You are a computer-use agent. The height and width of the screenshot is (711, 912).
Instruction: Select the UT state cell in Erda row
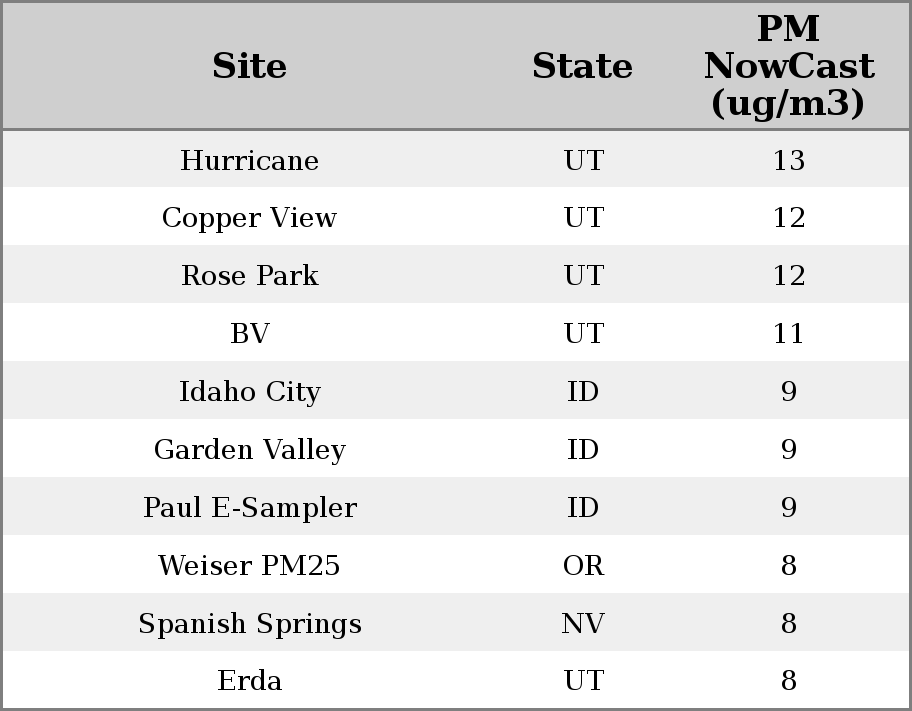point(583,681)
